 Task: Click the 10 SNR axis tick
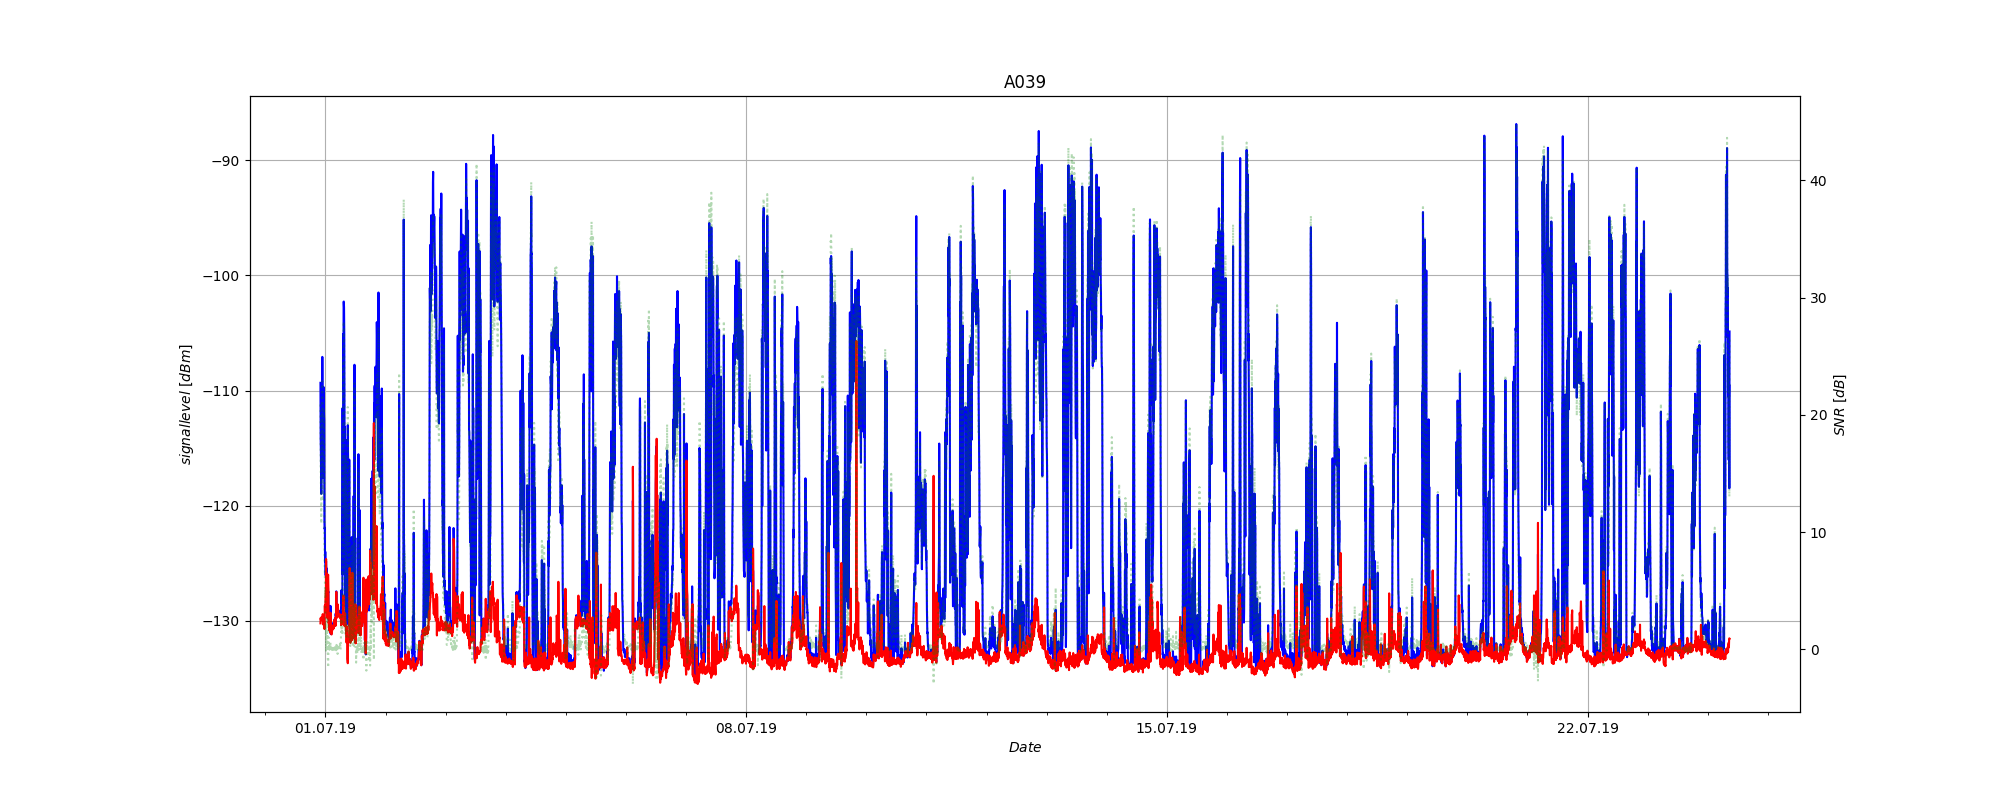(1817, 533)
